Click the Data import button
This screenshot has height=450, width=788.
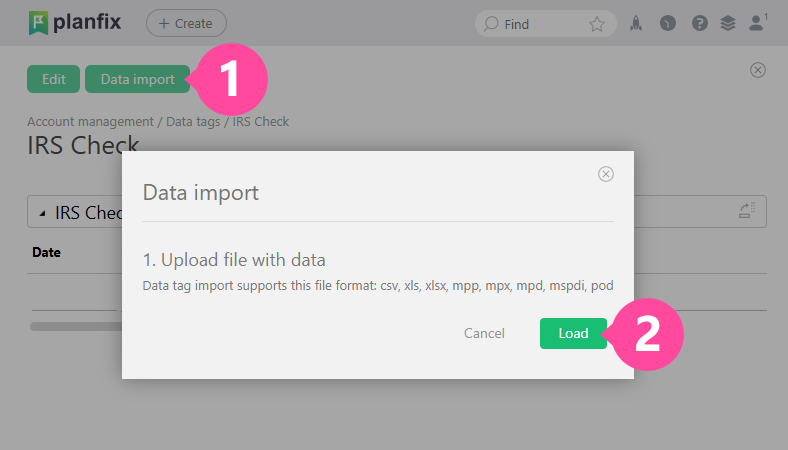click(137, 79)
